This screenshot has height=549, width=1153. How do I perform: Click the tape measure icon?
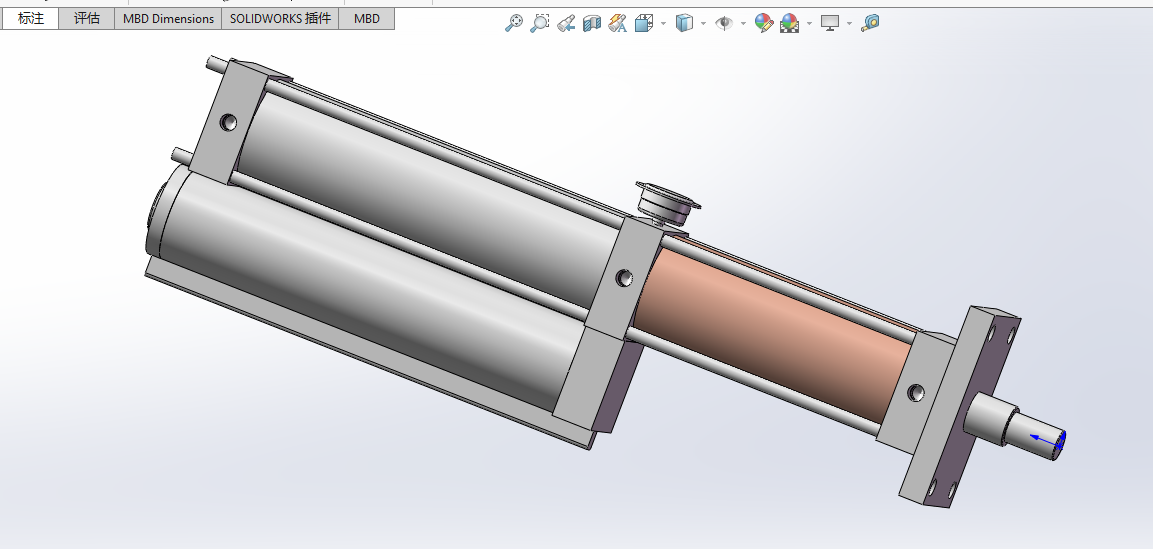(x=870, y=23)
